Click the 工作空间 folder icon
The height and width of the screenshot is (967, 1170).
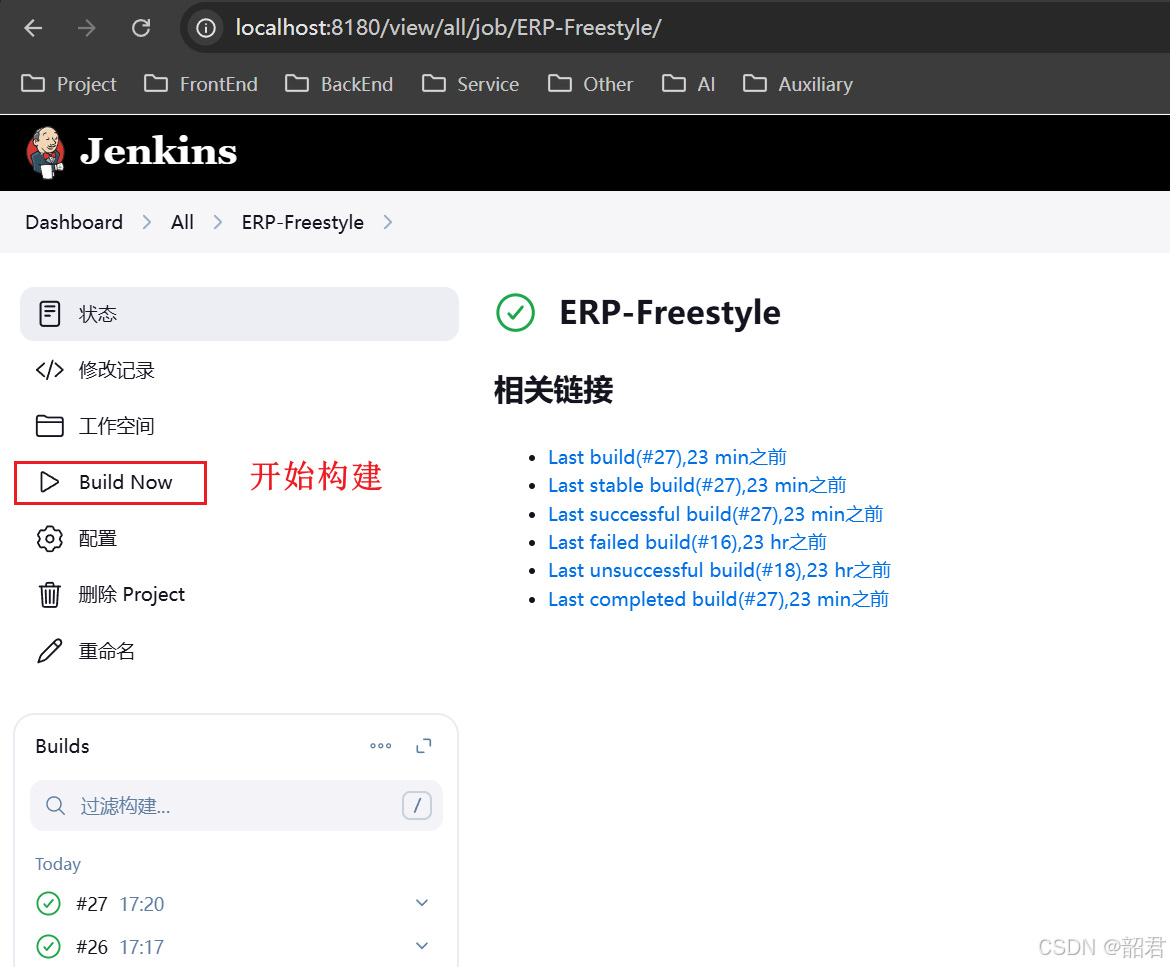click(x=50, y=426)
